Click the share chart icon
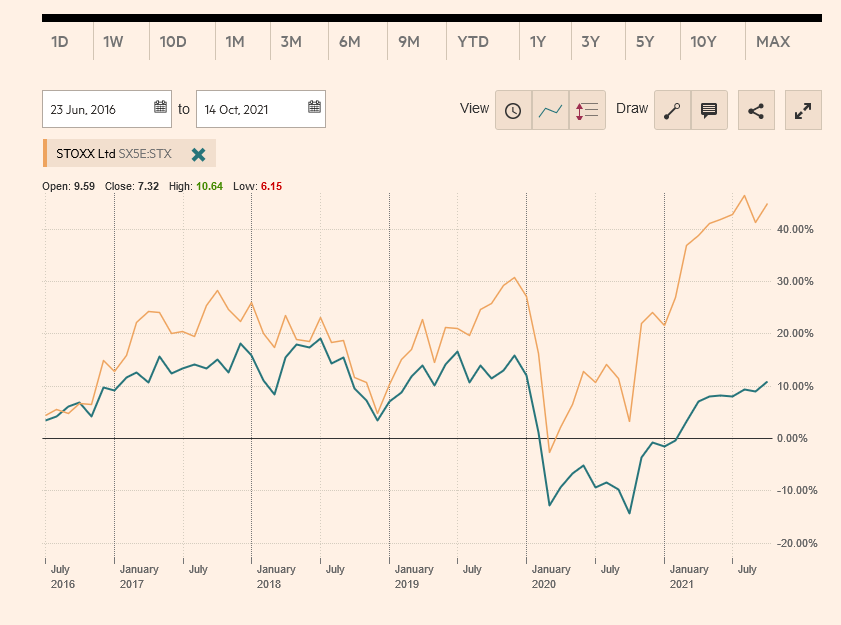Image resolution: width=841 pixels, height=625 pixels. [x=756, y=110]
